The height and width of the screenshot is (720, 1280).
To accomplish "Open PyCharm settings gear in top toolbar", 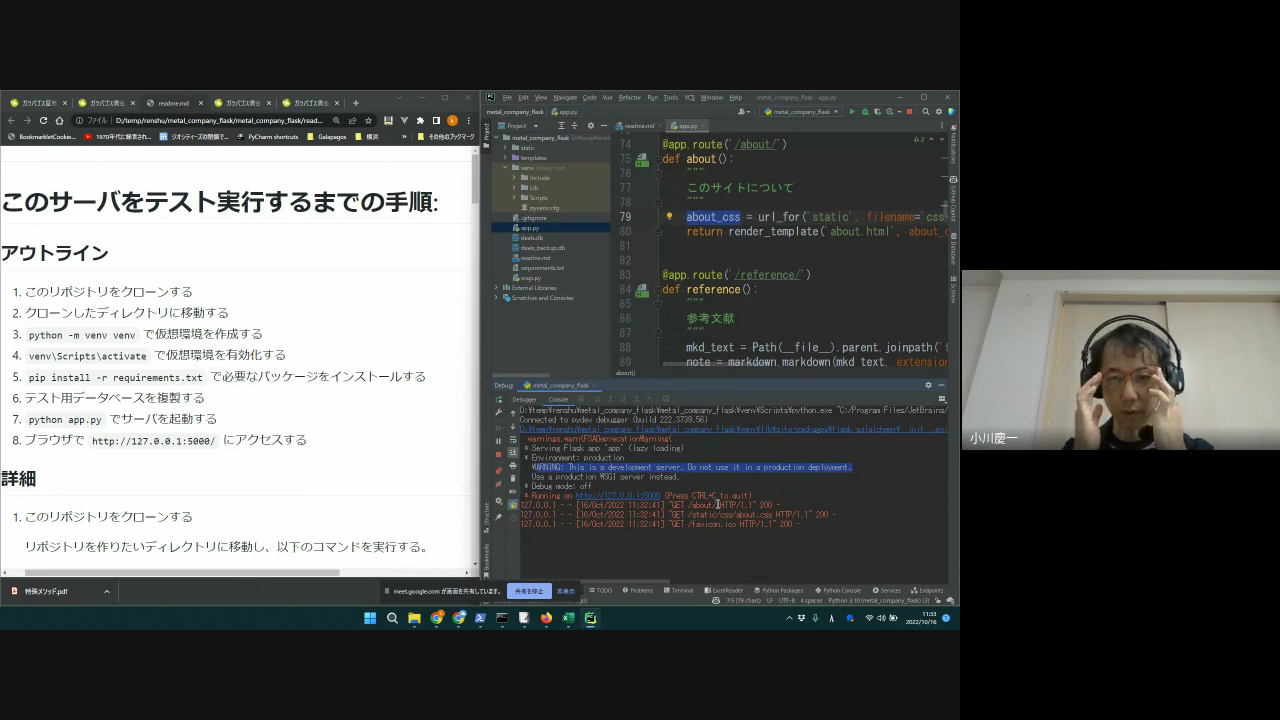I will 939,112.
